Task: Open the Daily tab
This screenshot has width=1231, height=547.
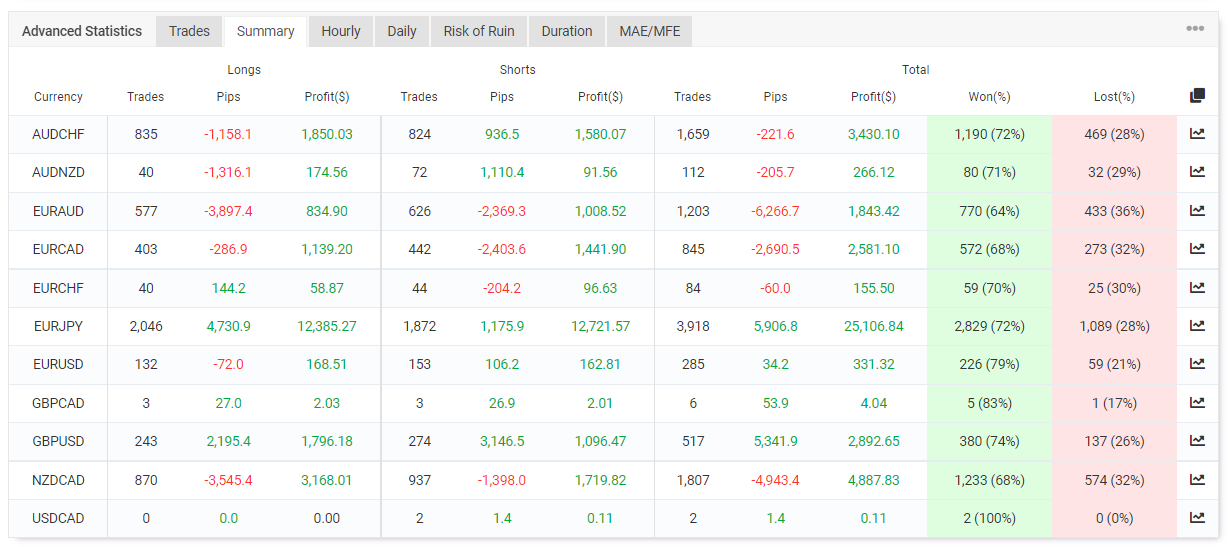Action: coord(402,31)
